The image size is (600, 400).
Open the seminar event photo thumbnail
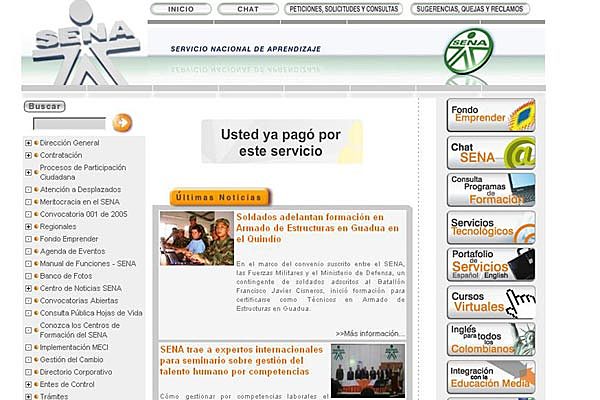point(368,371)
